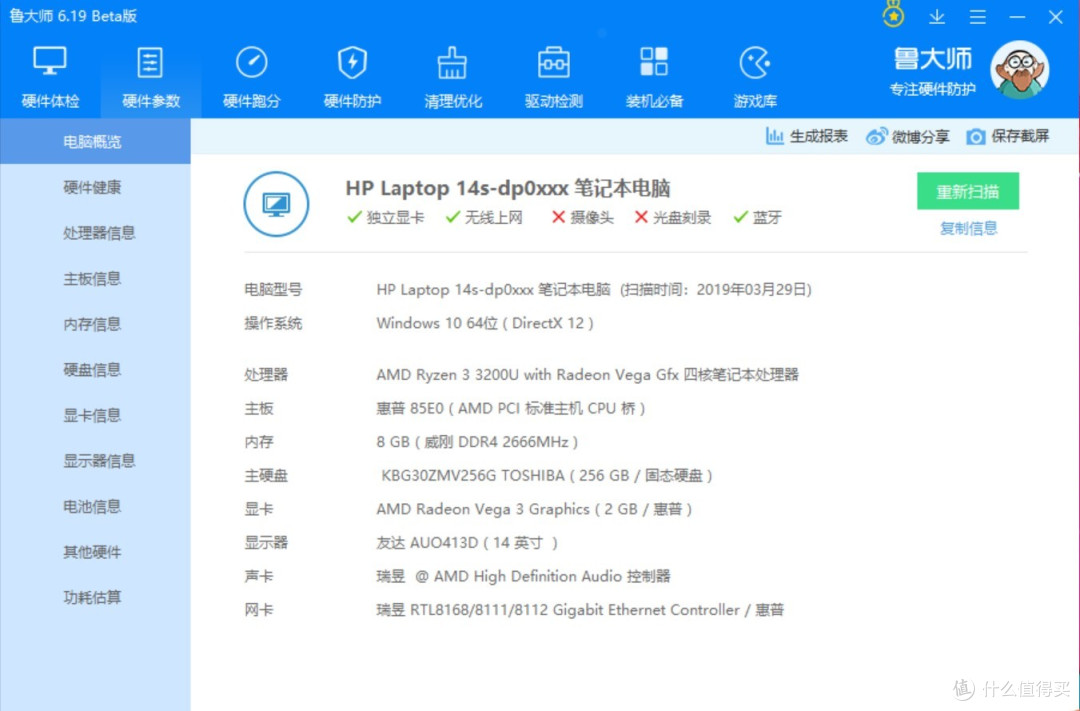Click the download arrow in the title bar
This screenshot has height=711, width=1080.
click(937, 16)
